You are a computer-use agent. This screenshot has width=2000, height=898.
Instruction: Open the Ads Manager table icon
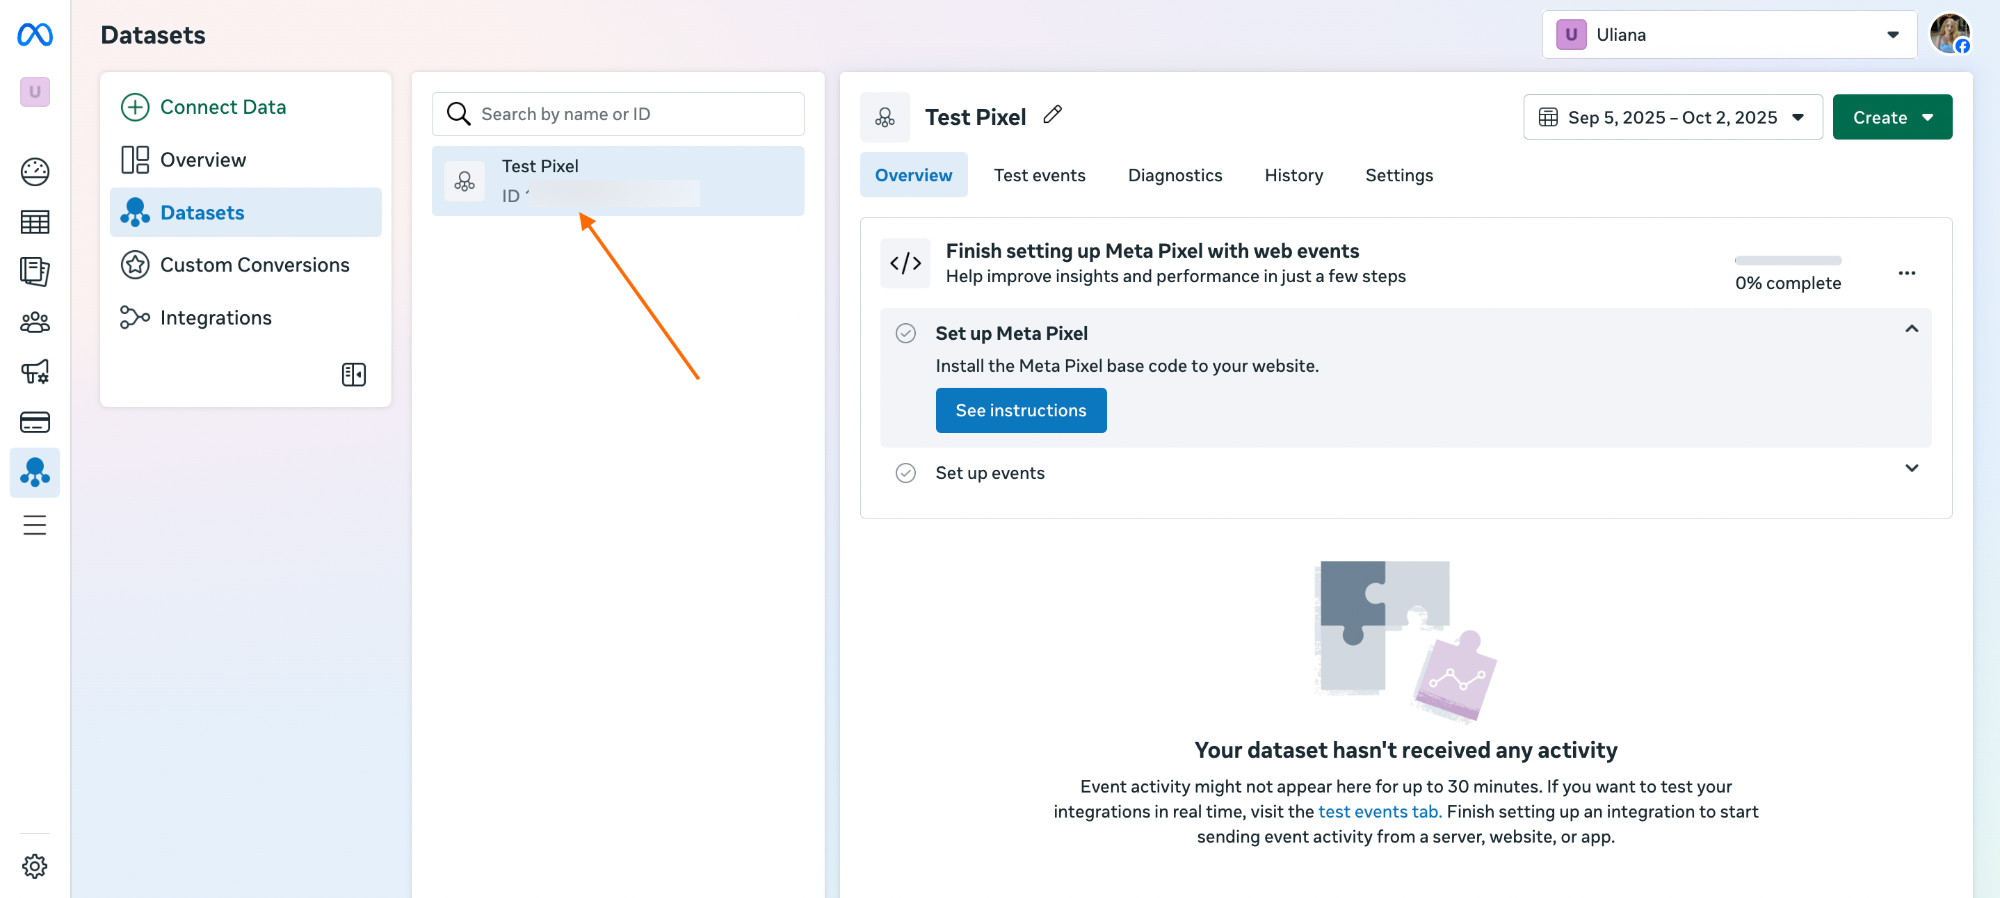(x=35, y=222)
